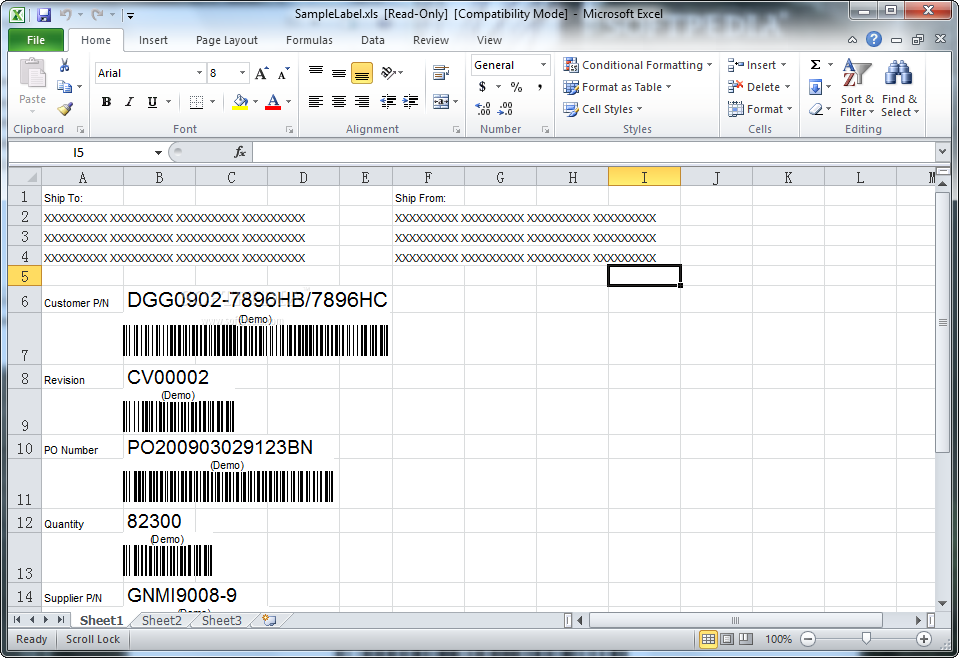Click the Clear eraser icon
959x658 pixels.
[815, 109]
